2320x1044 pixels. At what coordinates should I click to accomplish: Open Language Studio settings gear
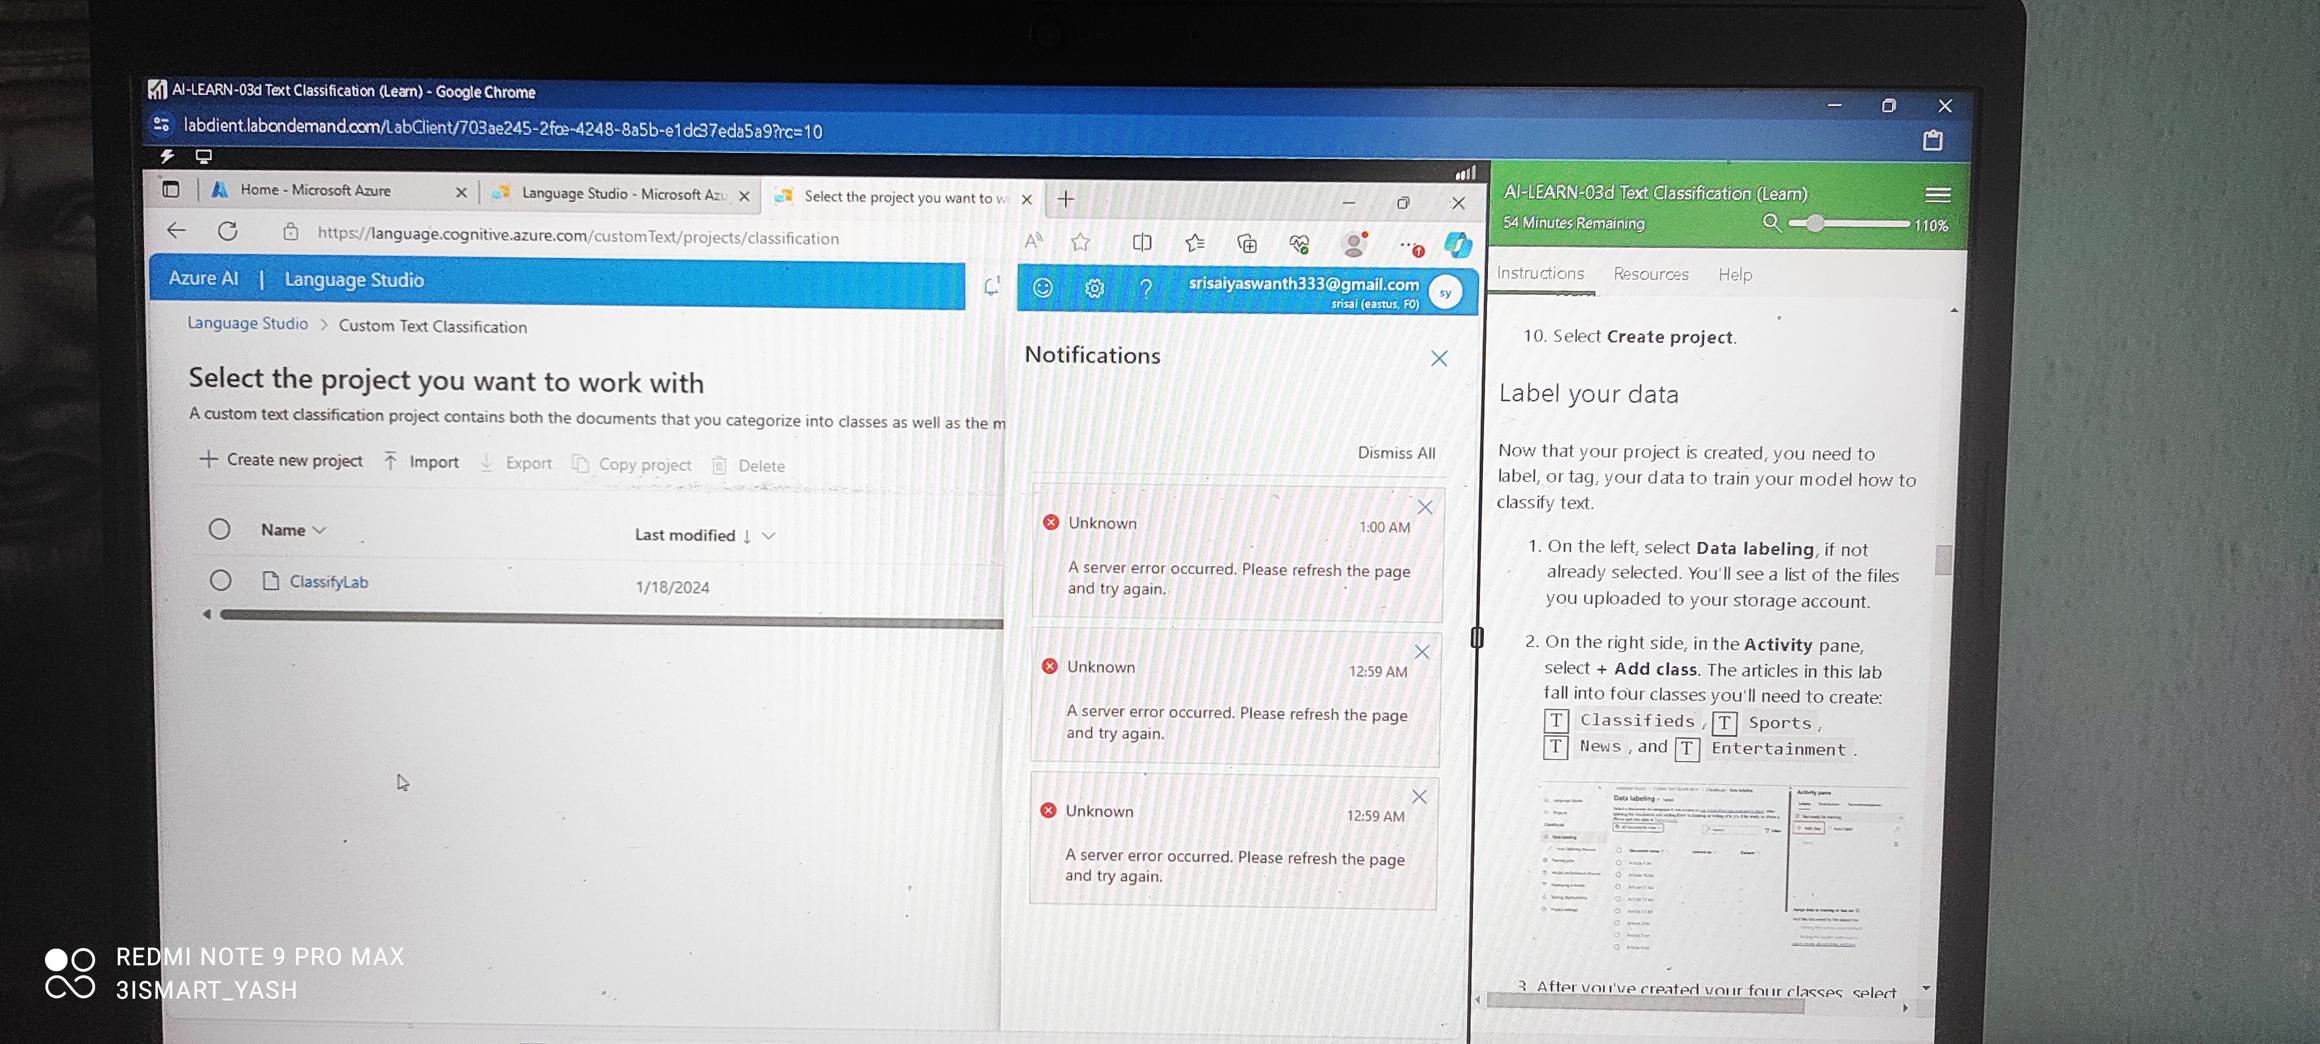1094,289
